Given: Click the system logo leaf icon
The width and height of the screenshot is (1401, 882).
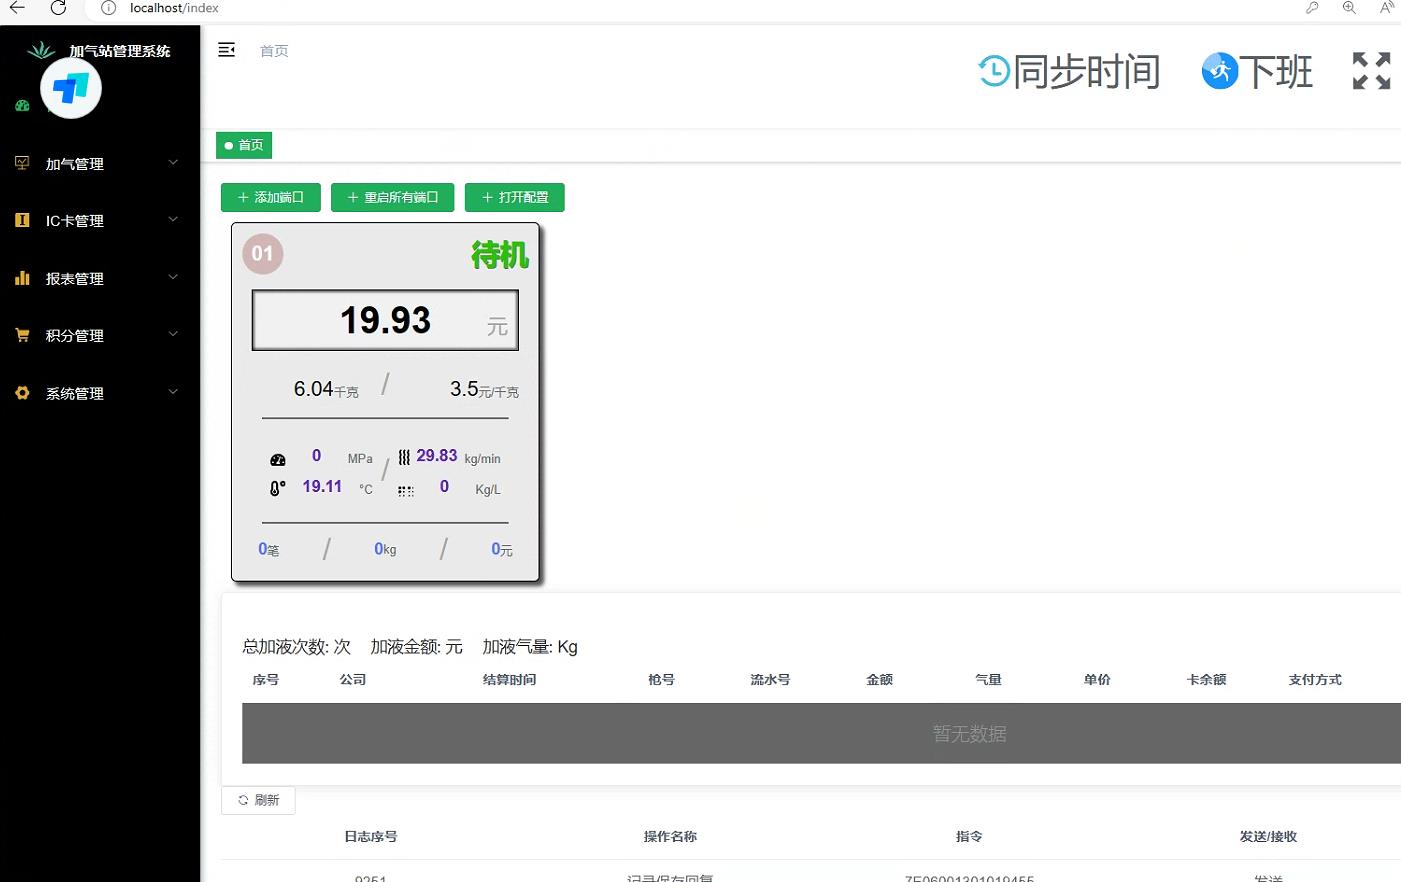Looking at the screenshot, I should tap(41, 49).
